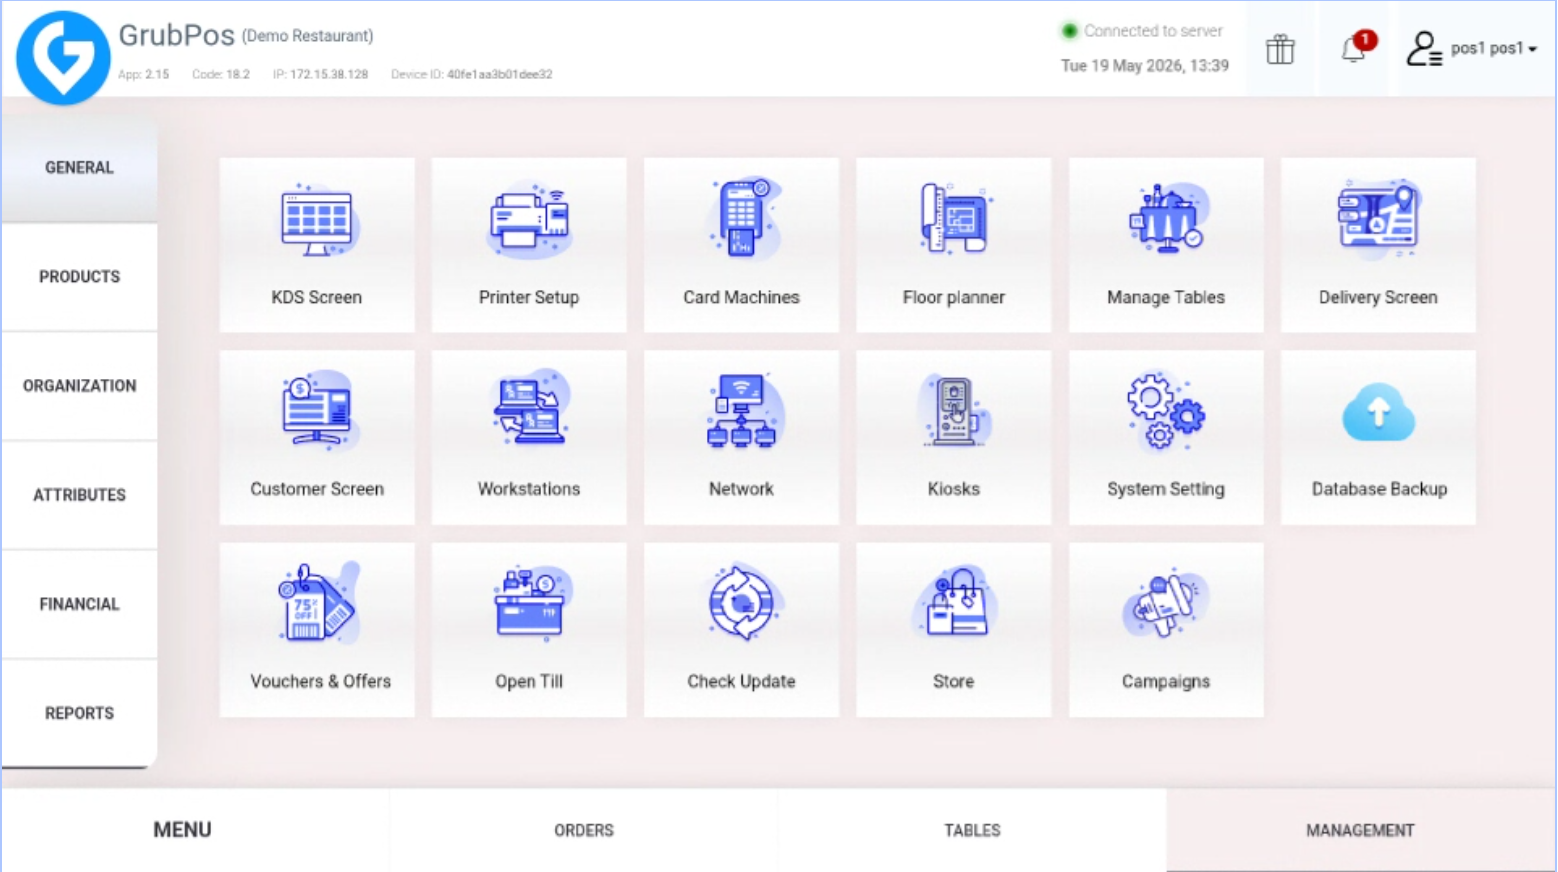This screenshot has height=872, width=1558.
Task: Launch the Floor planner
Action: point(954,245)
